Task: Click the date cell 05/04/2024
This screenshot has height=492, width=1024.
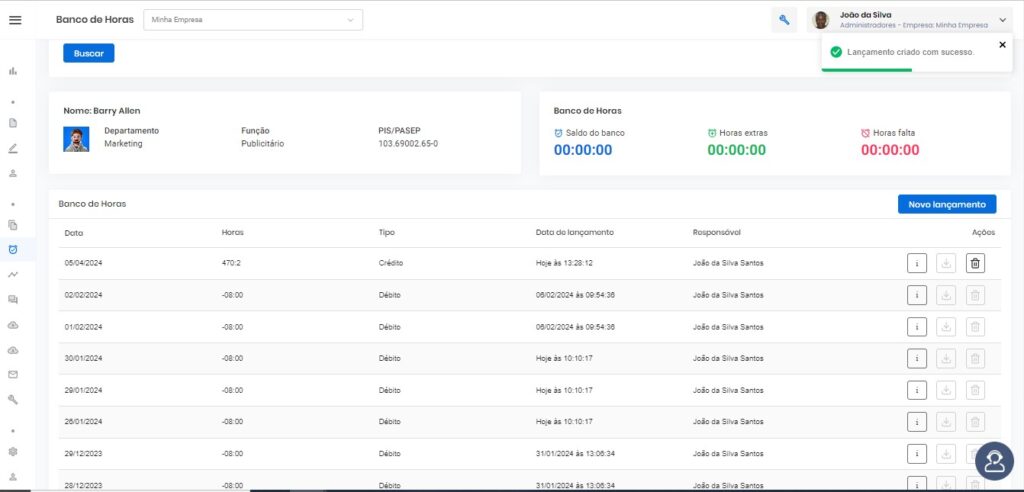Action: [84, 263]
